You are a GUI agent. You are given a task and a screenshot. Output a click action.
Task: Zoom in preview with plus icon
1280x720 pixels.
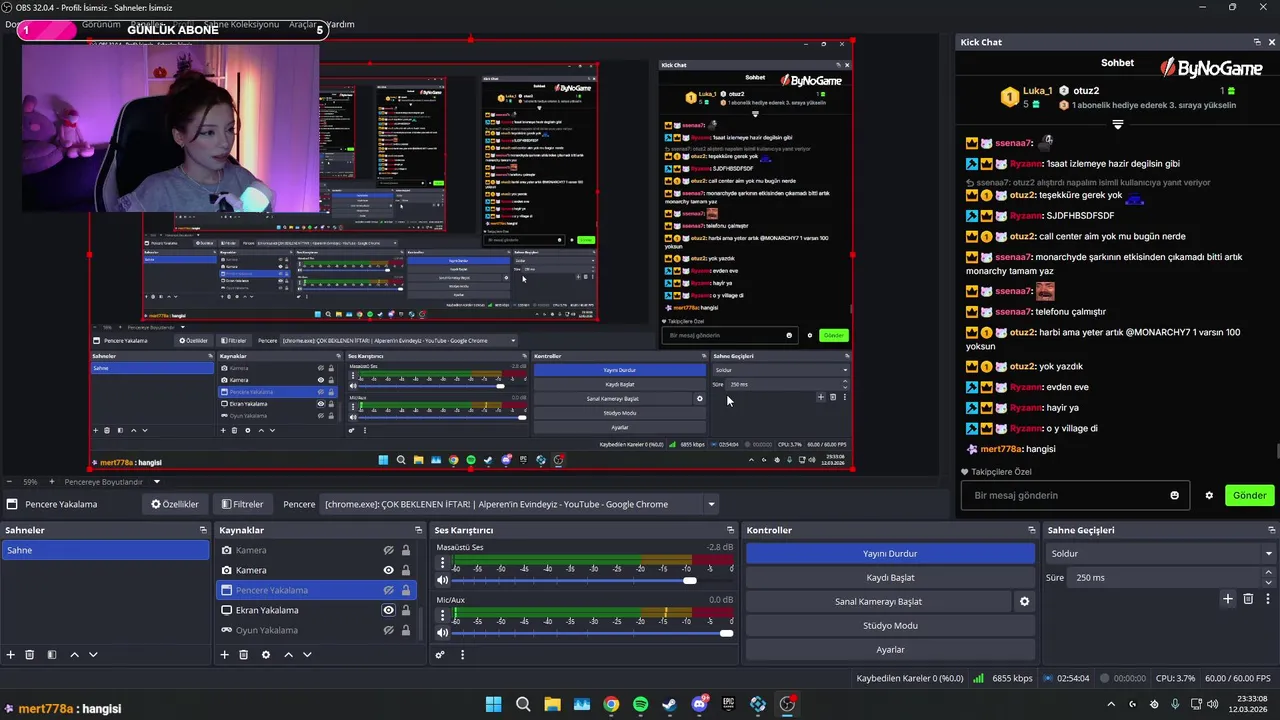54,482
